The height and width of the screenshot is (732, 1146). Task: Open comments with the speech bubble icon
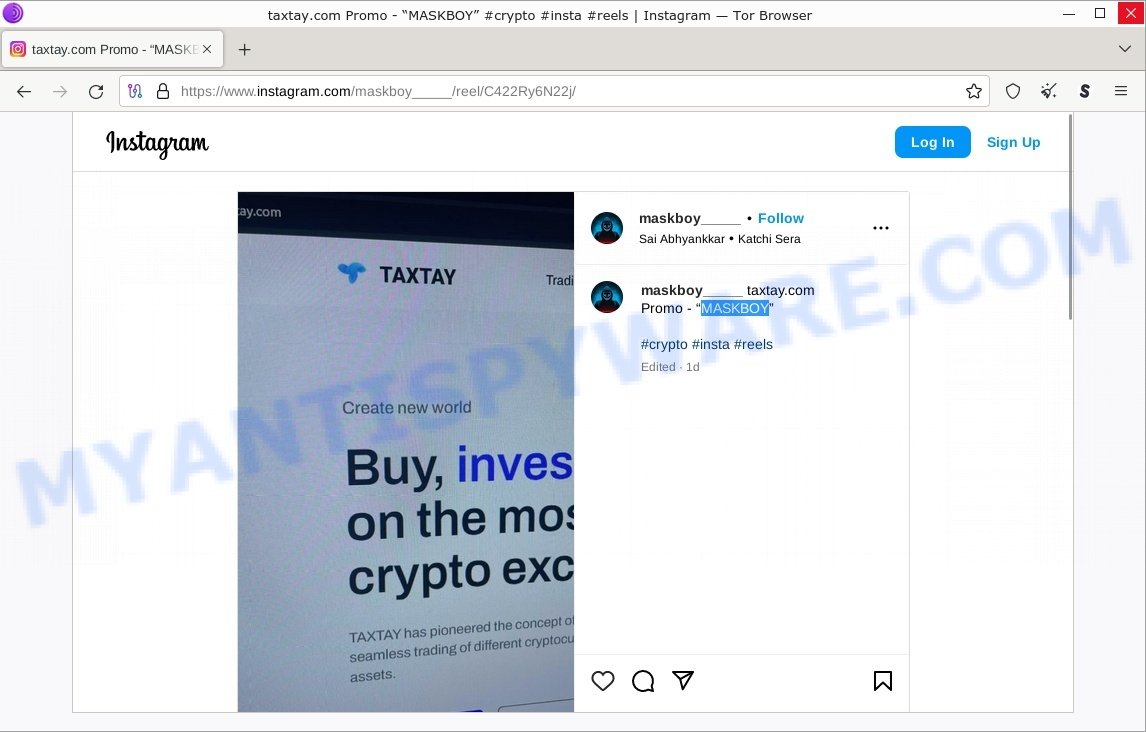643,681
